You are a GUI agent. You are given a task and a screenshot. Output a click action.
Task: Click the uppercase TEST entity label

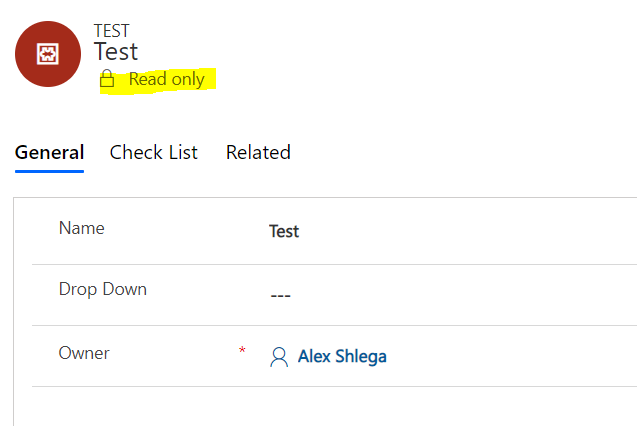click(111, 31)
